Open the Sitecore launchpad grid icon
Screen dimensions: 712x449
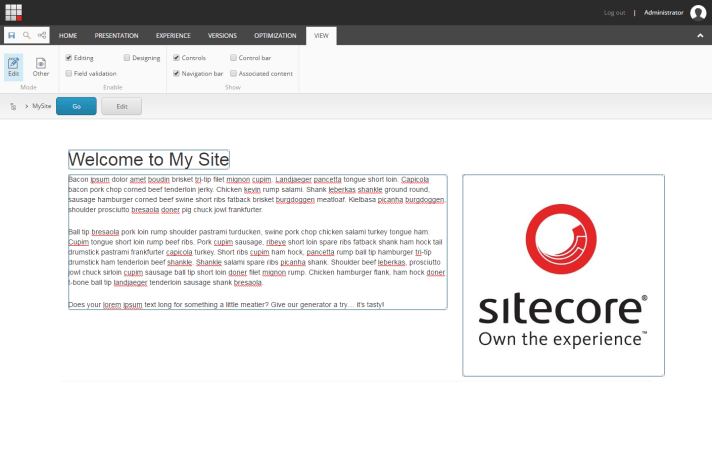point(13,12)
